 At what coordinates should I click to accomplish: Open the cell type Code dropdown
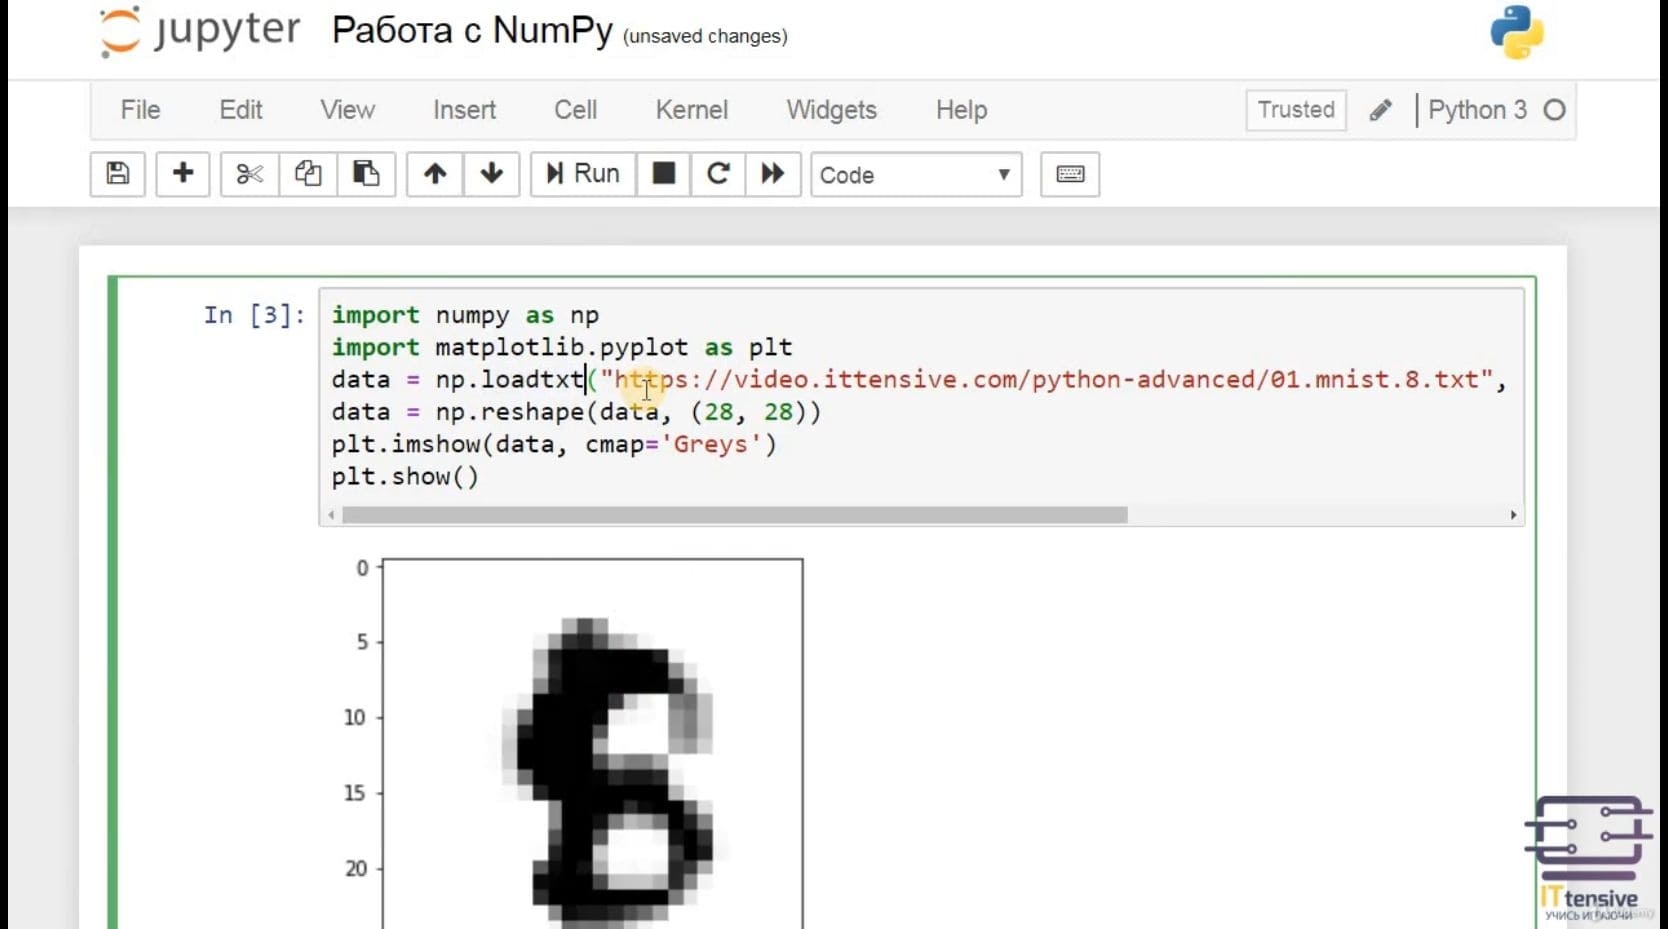916,175
